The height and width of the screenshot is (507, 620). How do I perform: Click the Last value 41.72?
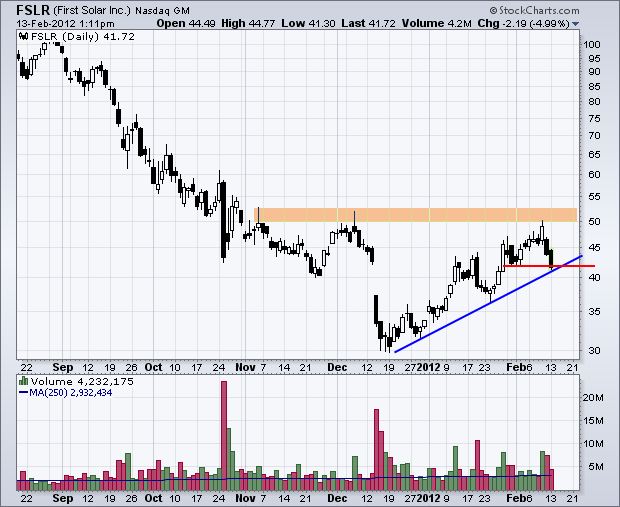coord(382,23)
